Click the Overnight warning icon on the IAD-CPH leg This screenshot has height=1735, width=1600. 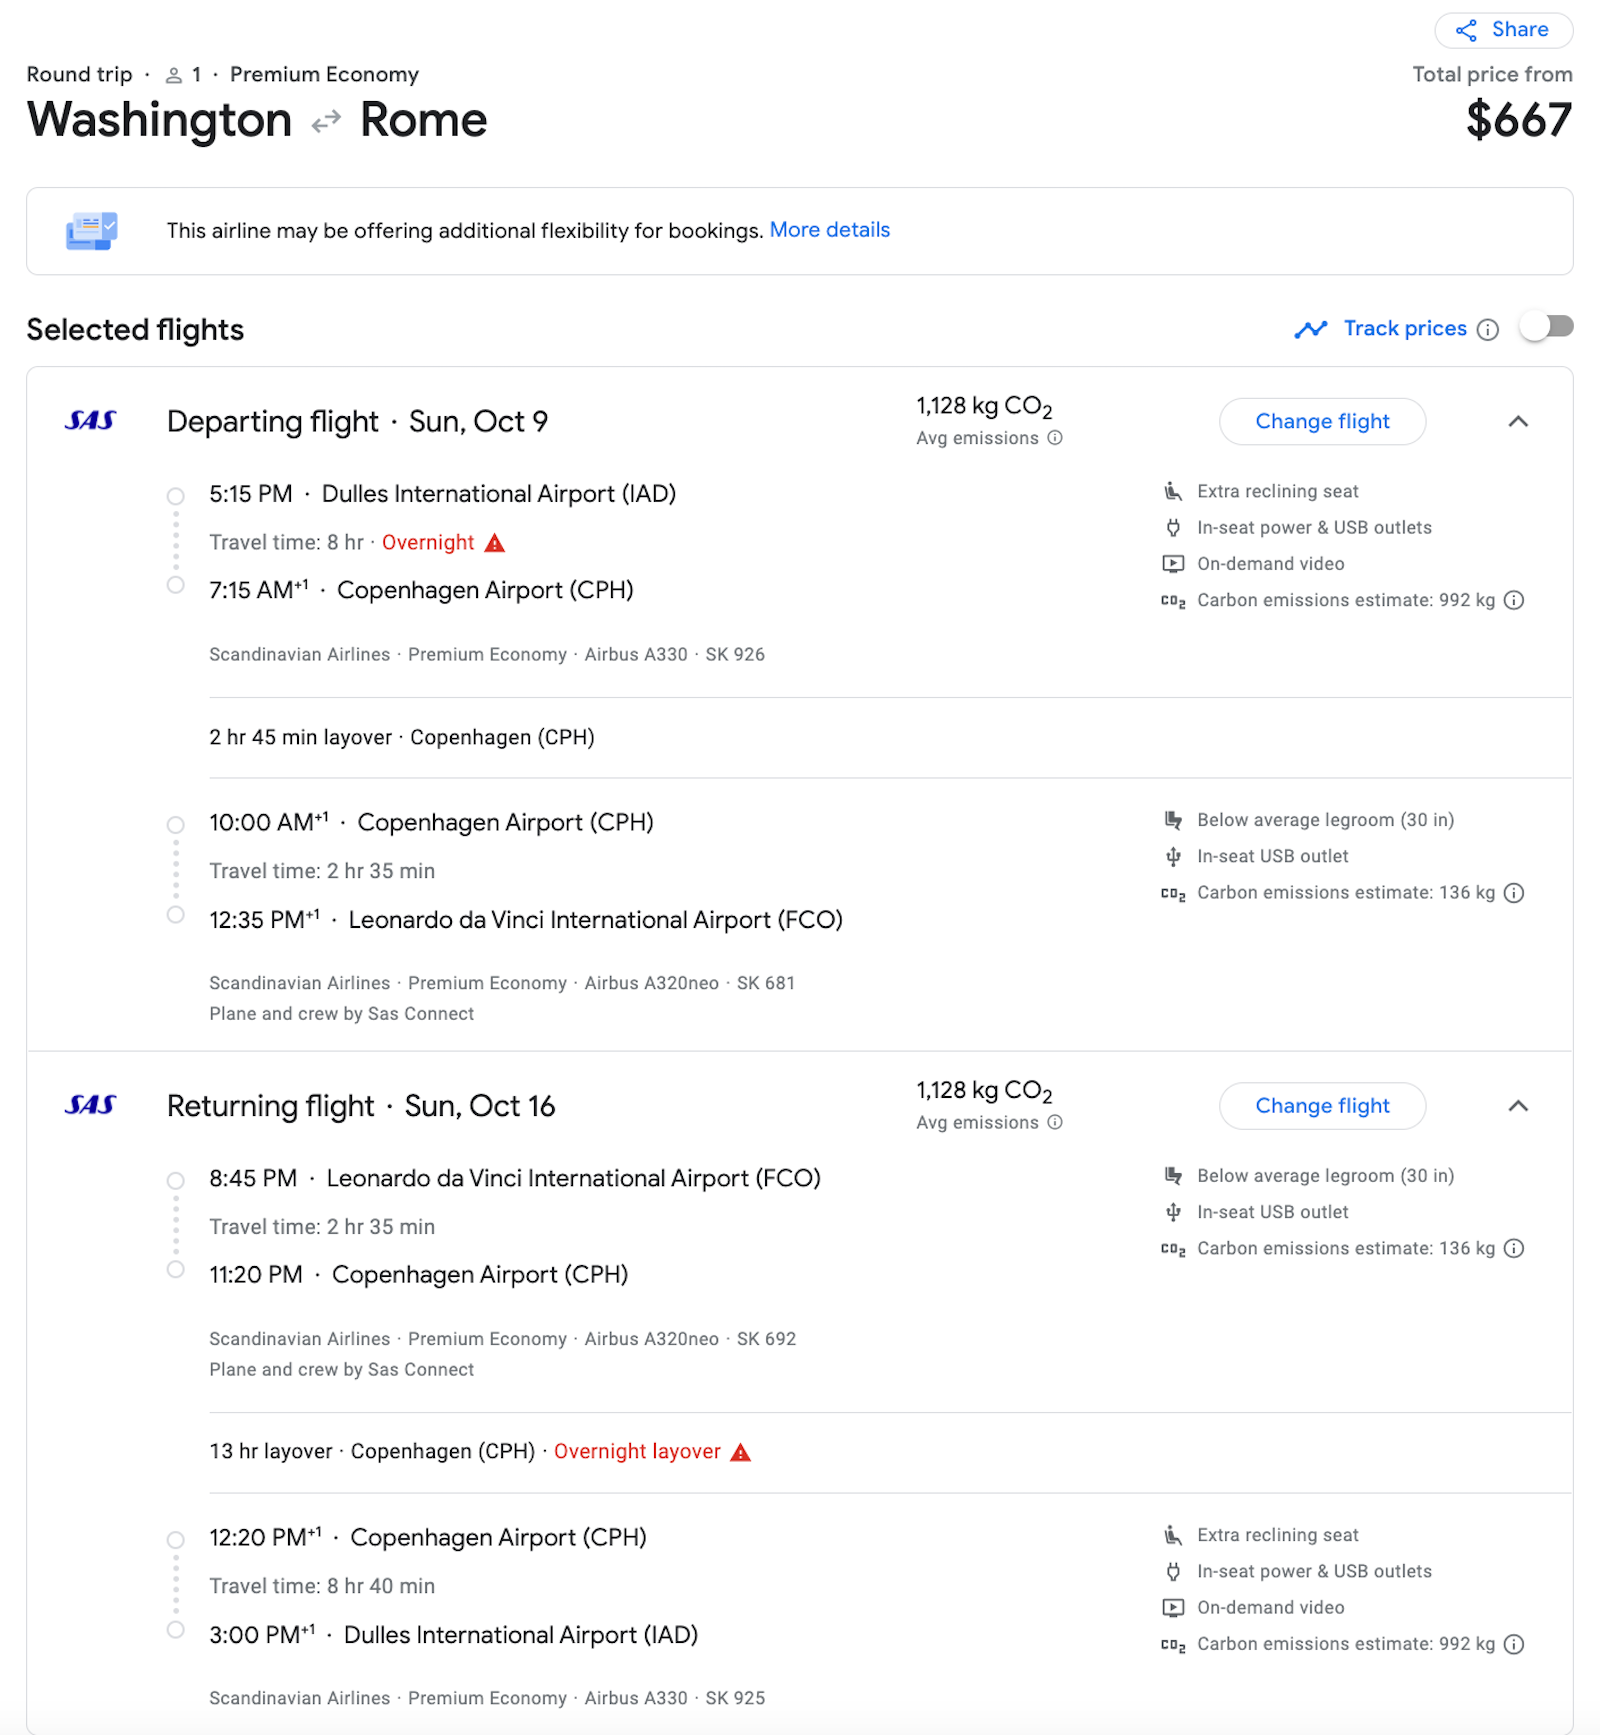[x=495, y=542]
